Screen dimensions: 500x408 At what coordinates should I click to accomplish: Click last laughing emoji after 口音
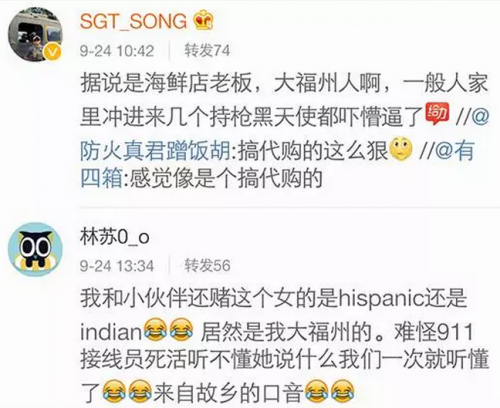point(343,390)
